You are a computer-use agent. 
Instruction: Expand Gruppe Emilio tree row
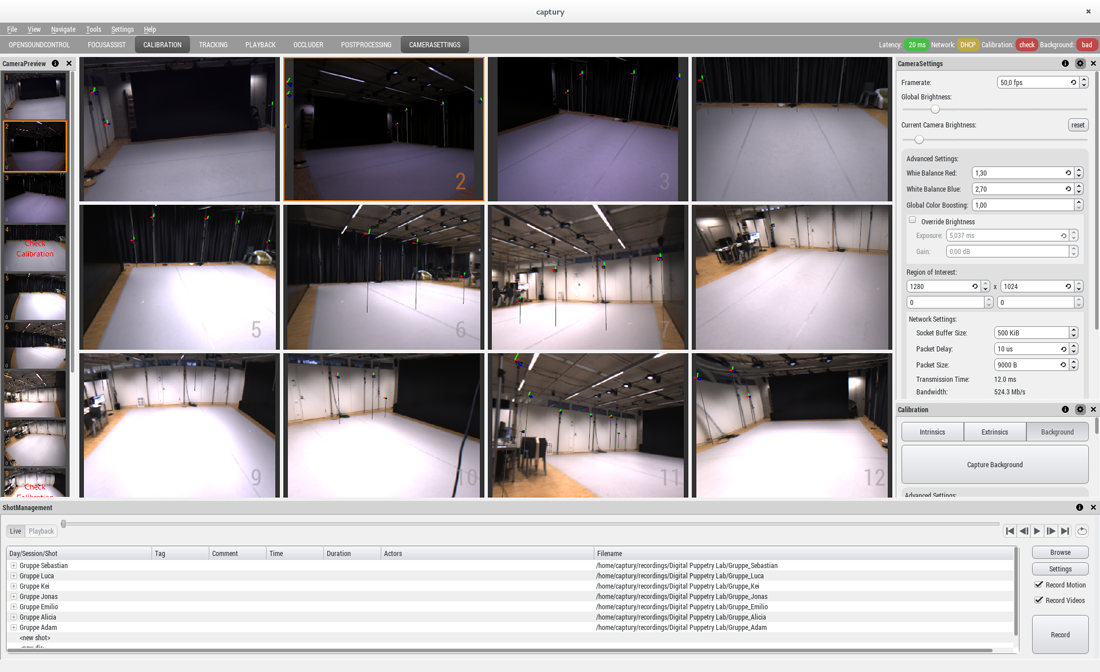(13, 607)
